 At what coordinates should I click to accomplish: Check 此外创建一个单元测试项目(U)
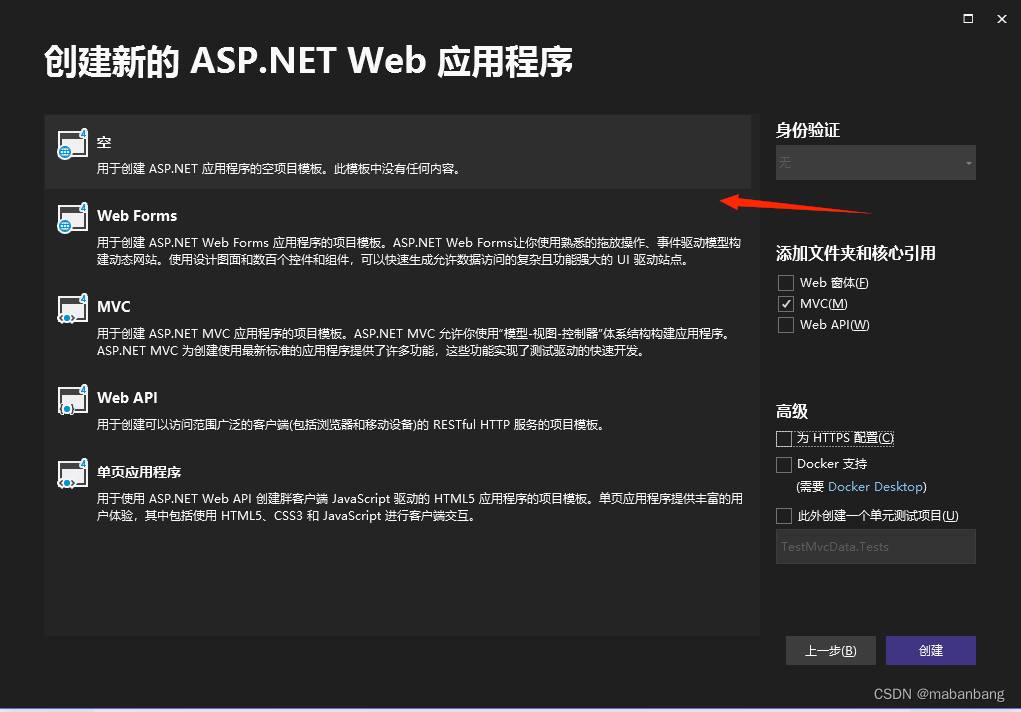[x=784, y=516]
